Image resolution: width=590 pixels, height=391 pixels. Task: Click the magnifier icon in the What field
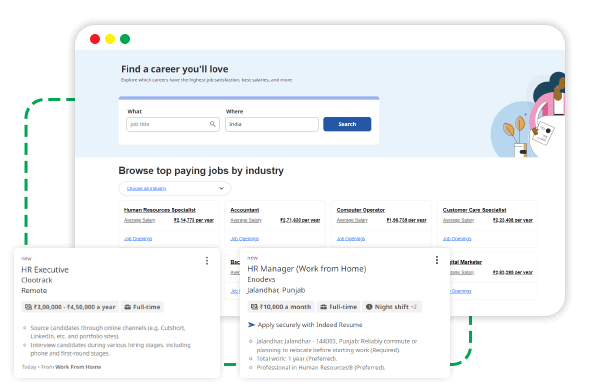click(213, 124)
